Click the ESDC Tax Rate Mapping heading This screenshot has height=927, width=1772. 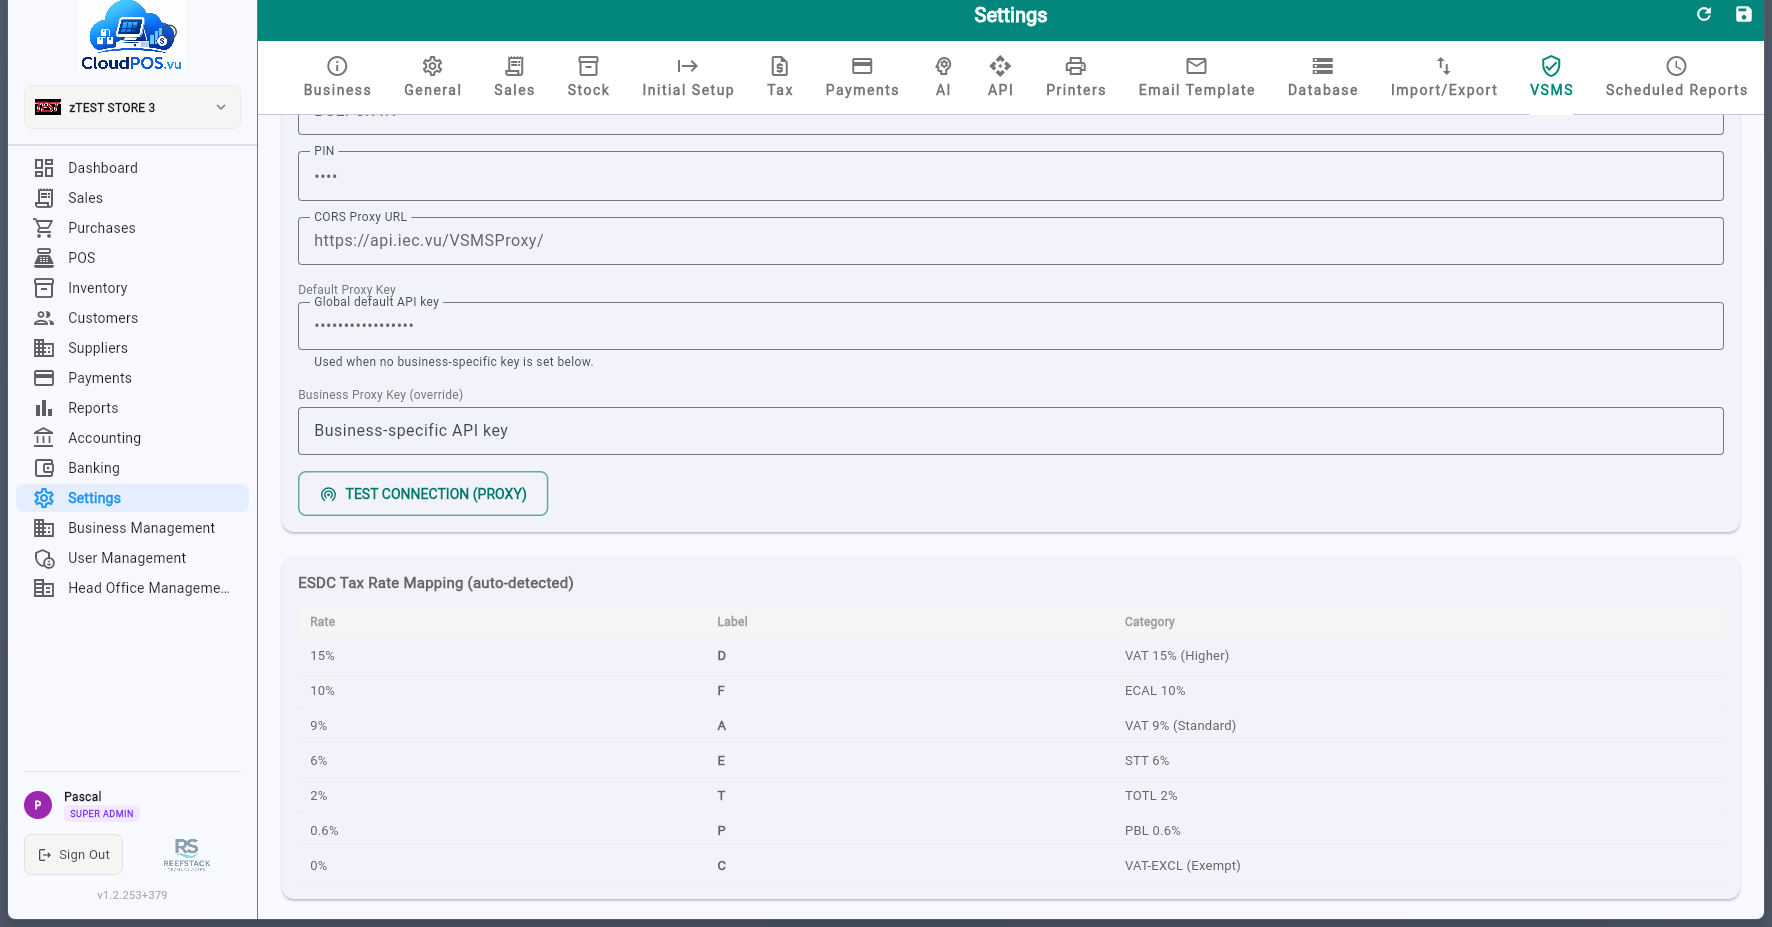click(436, 583)
